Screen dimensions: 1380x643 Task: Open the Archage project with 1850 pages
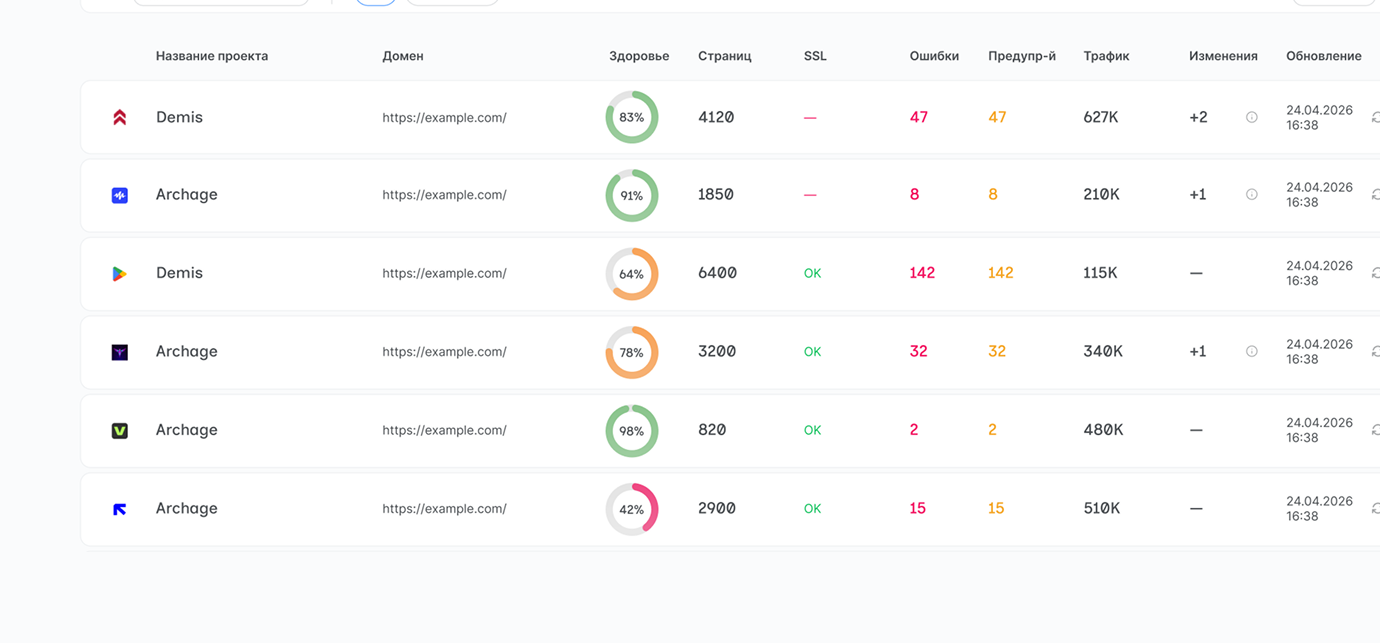187,195
